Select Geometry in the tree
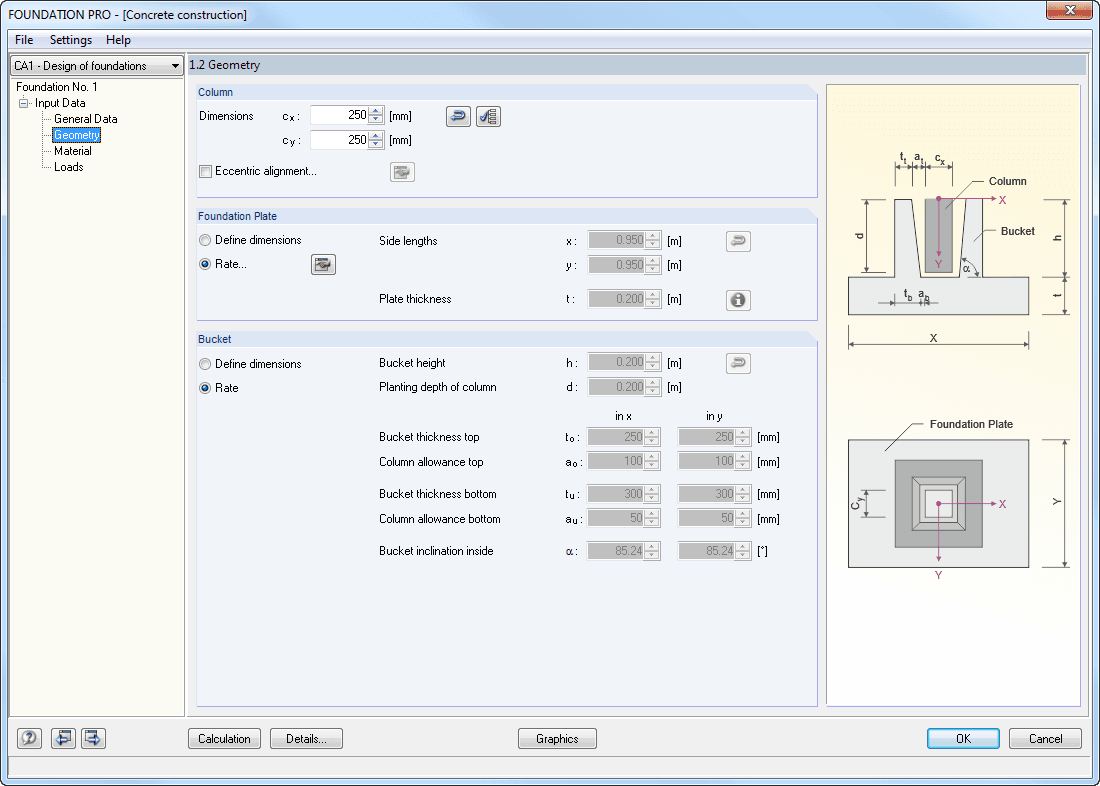Screen dimensions: 1100x786 (77, 135)
